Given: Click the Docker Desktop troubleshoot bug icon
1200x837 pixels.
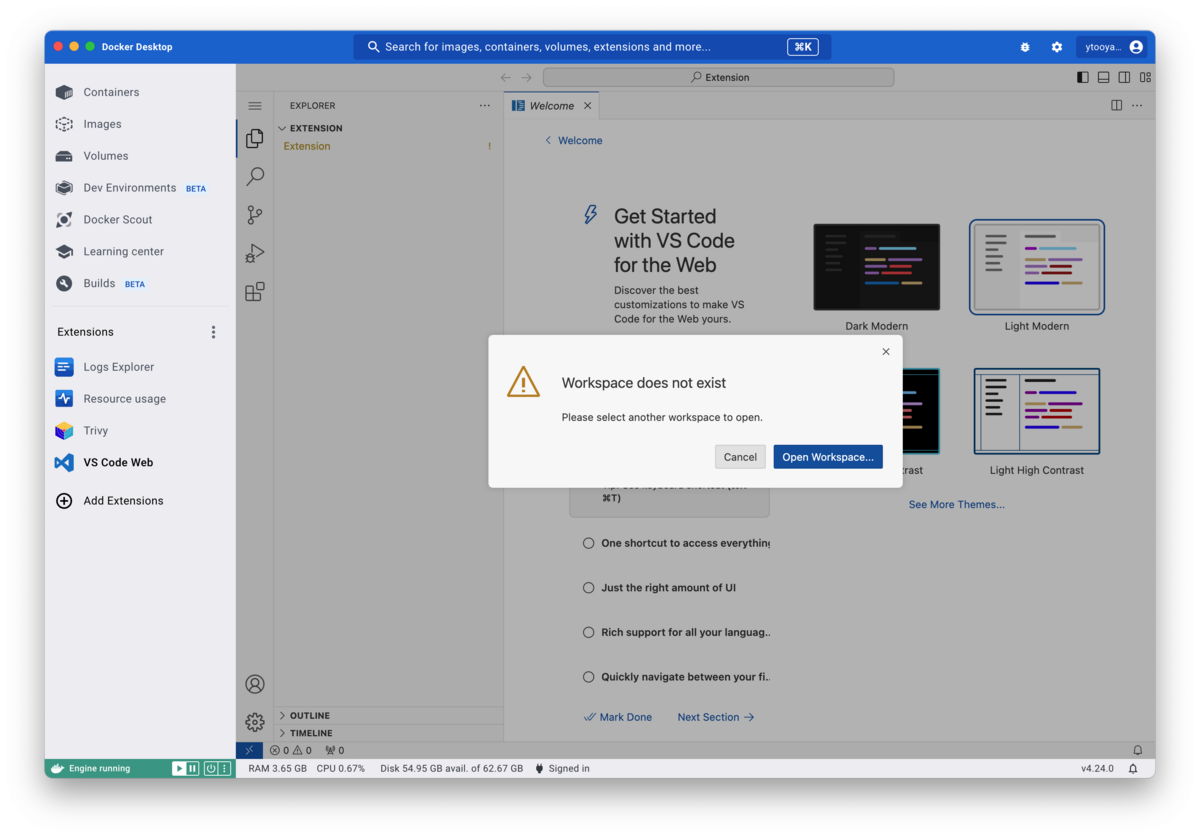Looking at the screenshot, I should point(1025,47).
